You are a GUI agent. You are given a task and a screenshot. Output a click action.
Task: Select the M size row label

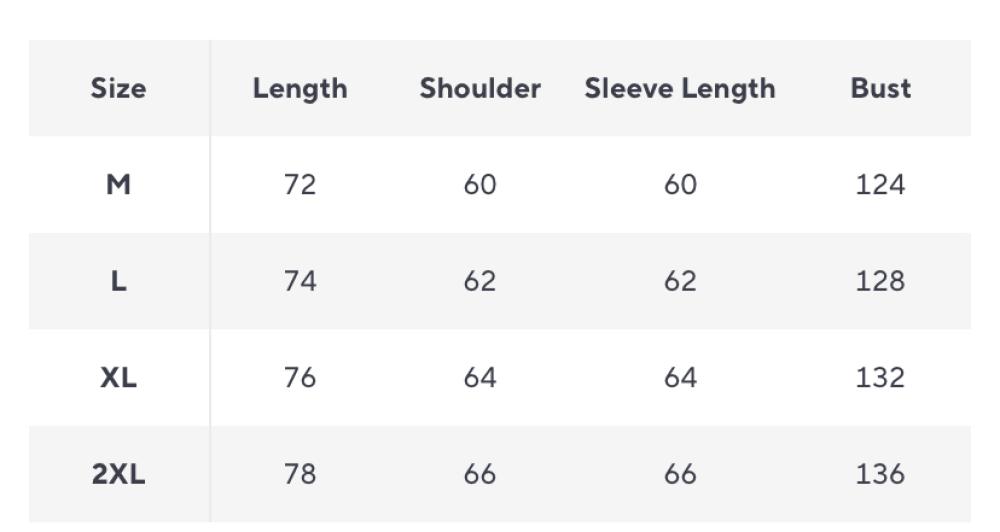click(118, 185)
